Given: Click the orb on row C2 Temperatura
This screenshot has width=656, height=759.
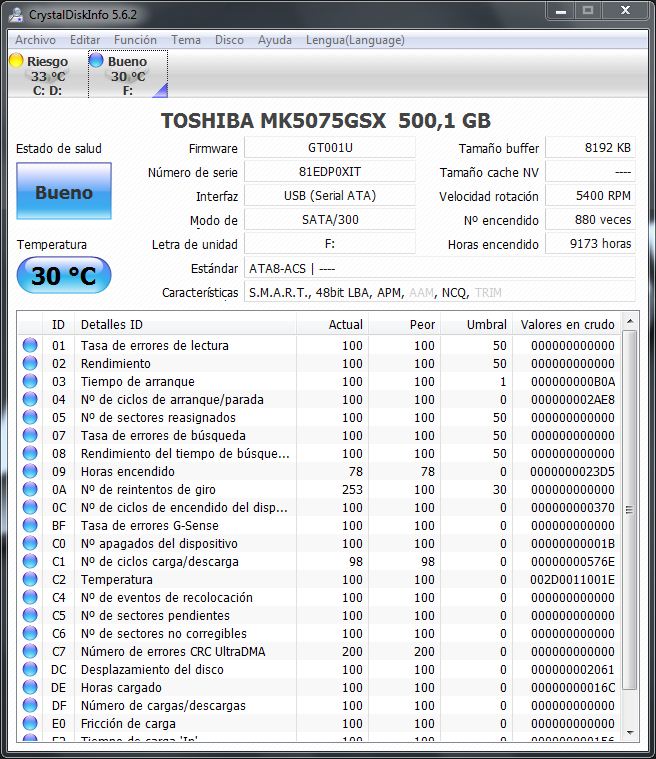Looking at the screenshot, I should [x=30, y=579].
